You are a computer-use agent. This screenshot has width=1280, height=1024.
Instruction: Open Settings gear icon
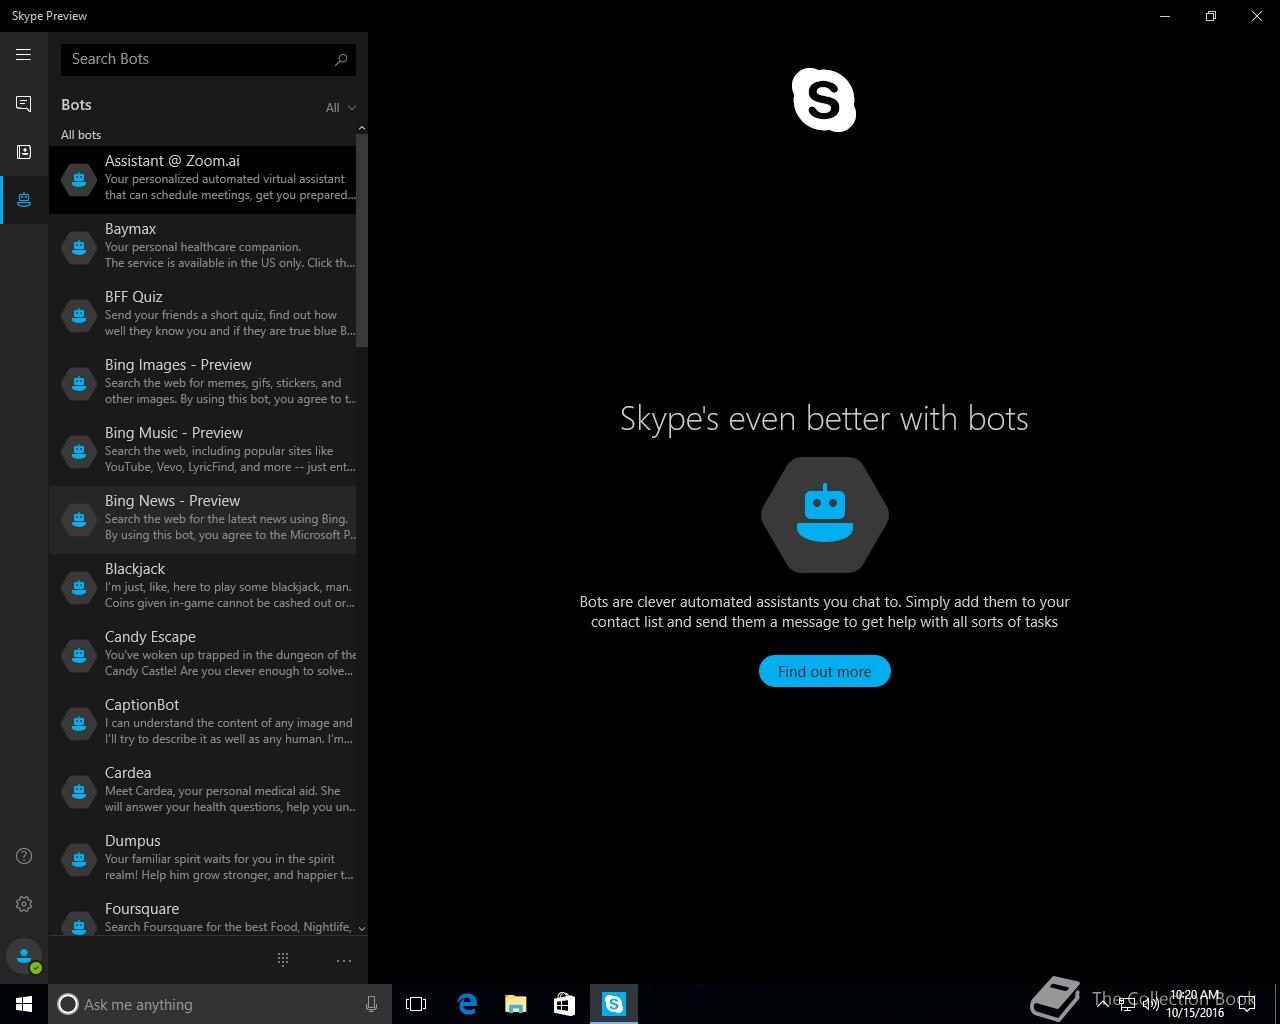24,904
